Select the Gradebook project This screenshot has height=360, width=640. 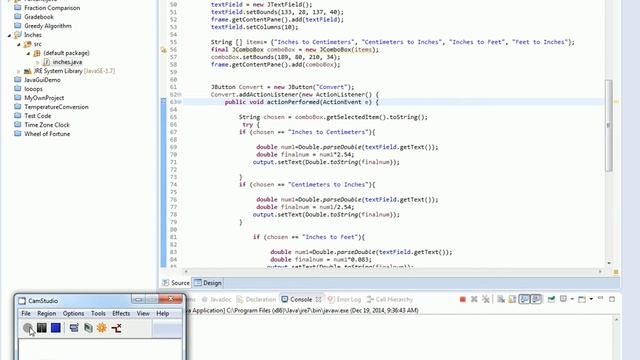coord(39,17)
